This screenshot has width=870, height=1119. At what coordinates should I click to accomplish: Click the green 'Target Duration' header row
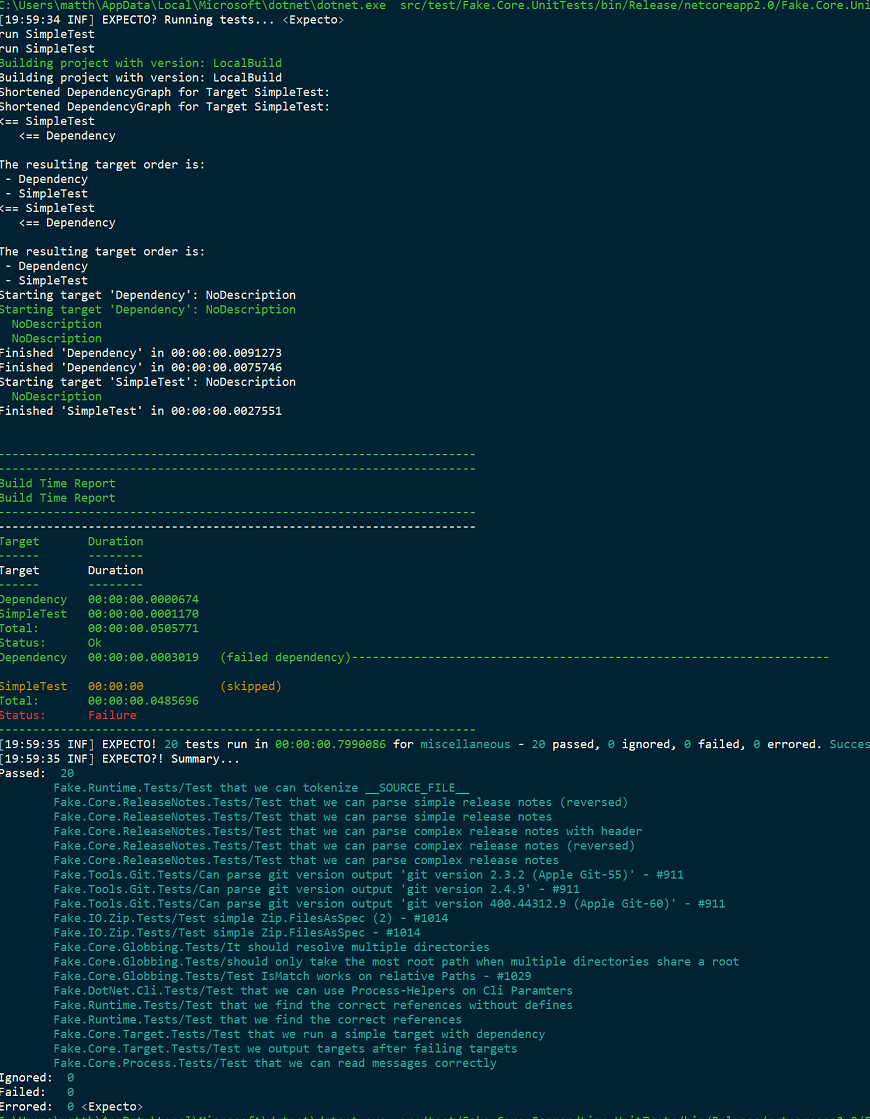71,541
